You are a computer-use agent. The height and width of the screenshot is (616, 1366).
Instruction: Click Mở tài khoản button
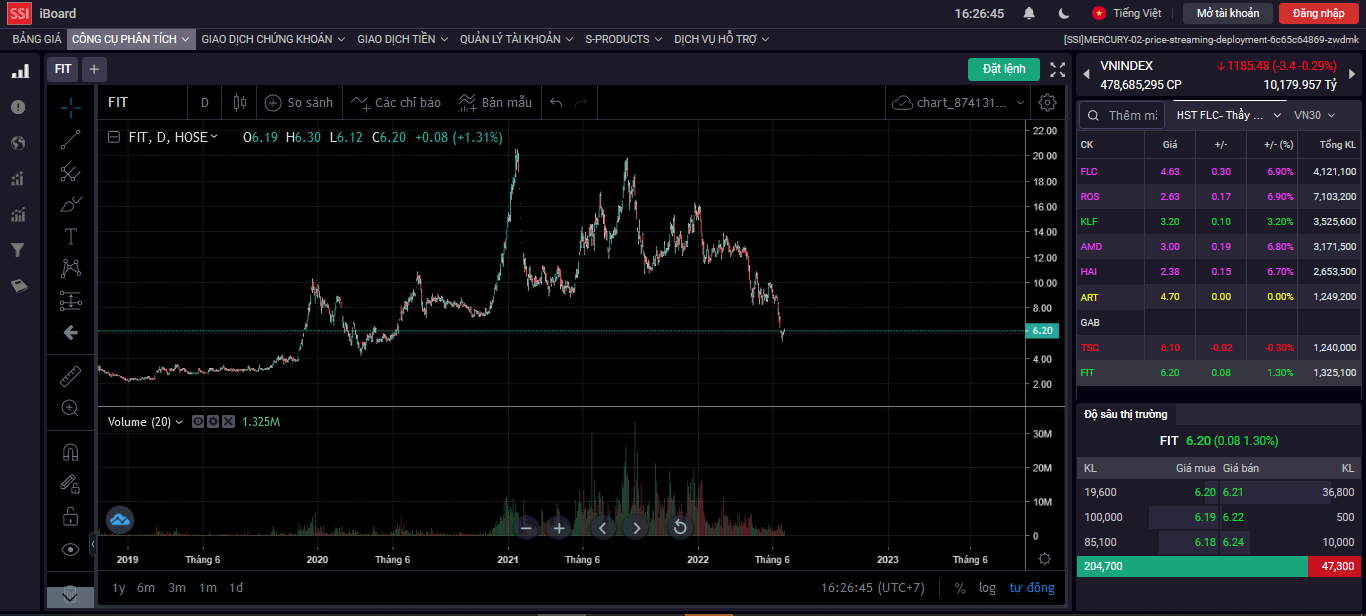(1228, 13)
